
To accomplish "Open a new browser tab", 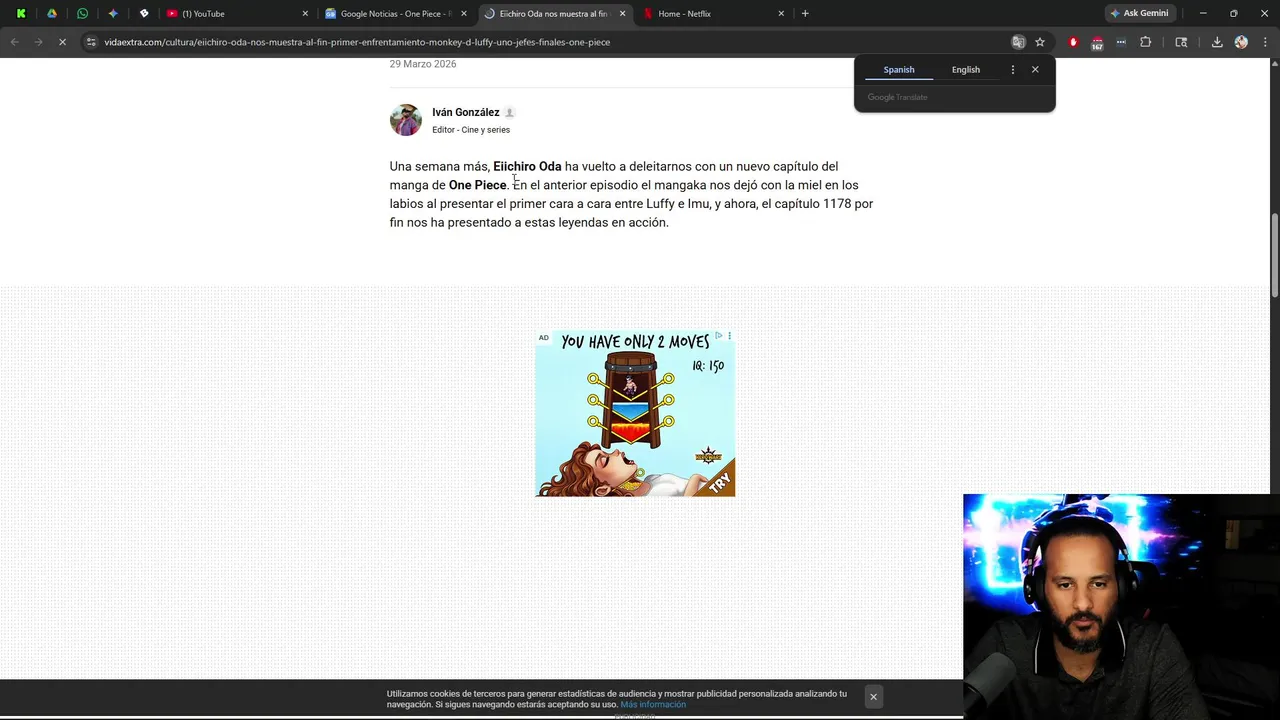I will click(x=805, y=13).
